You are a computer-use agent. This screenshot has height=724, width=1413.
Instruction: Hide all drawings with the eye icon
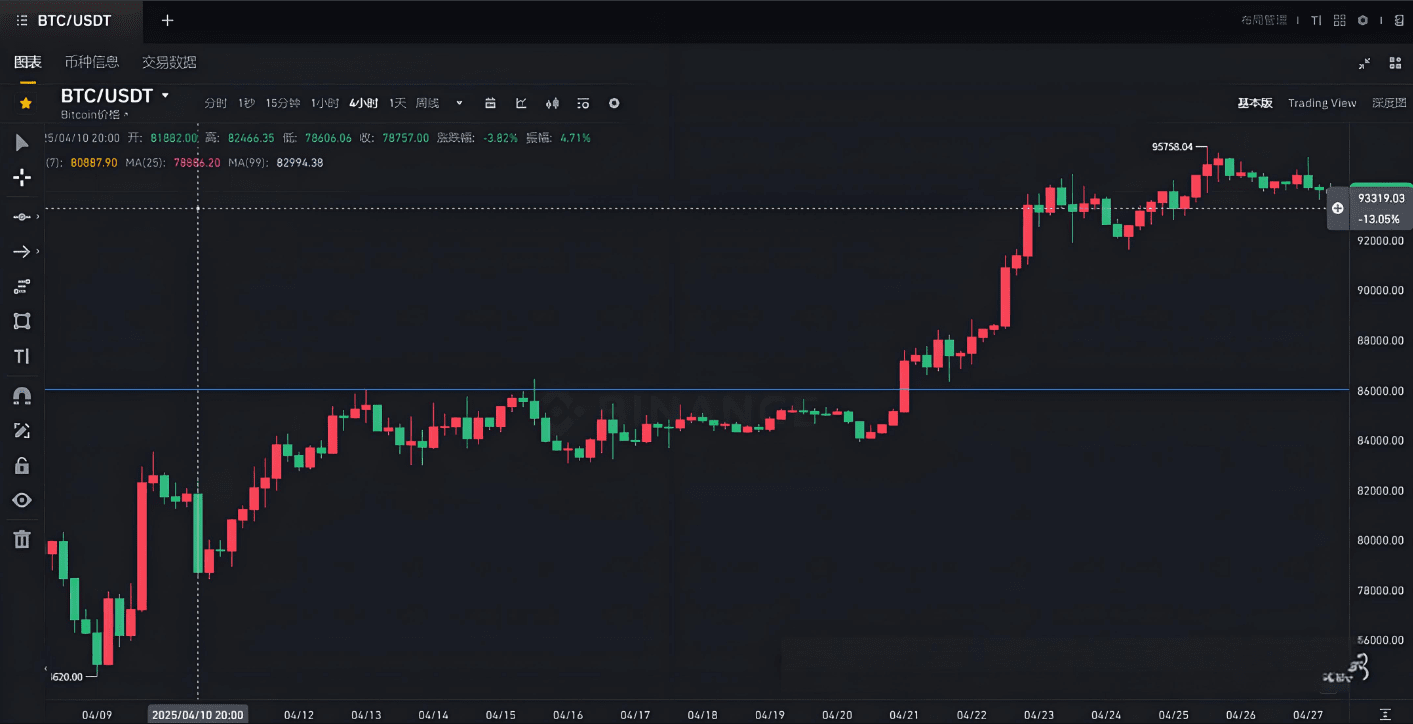[x=22, y=501]
